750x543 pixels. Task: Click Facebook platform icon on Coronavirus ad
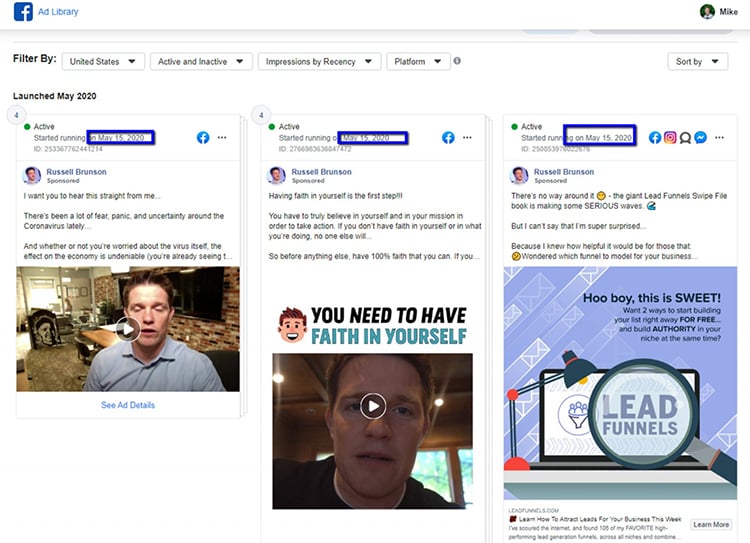click(x=203, y=138)
